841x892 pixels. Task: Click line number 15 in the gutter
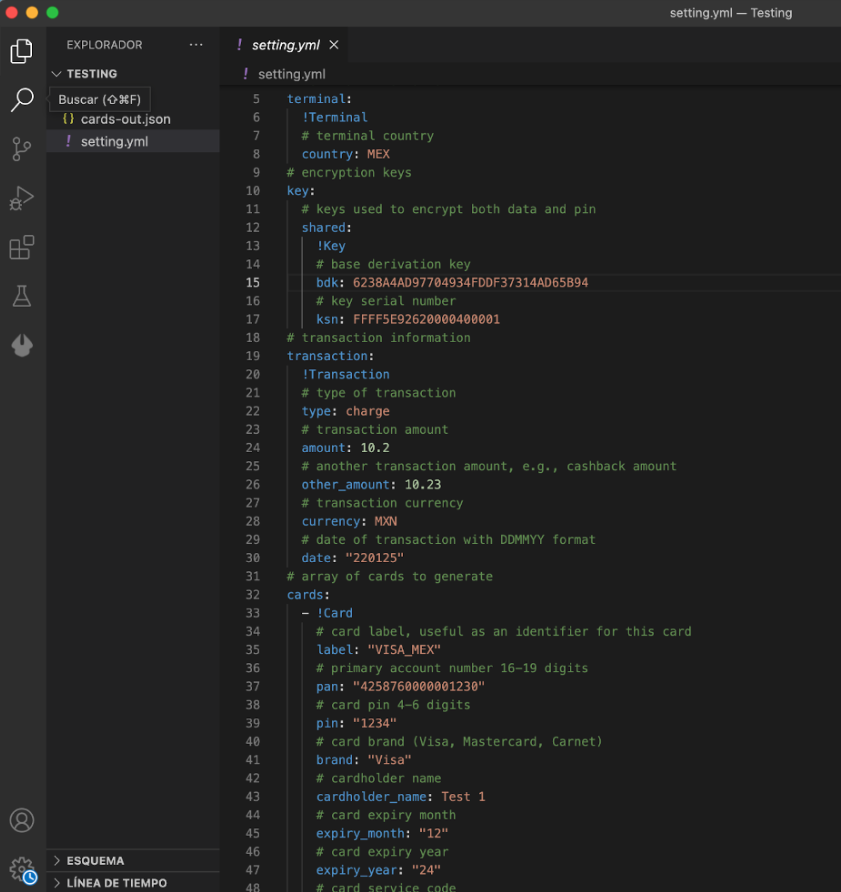[253, 283]
